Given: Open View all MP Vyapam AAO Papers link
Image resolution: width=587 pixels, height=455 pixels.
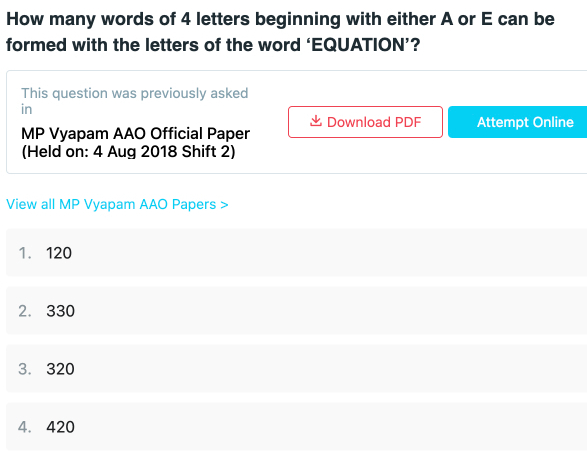Looking at the screenshot, I should 117,204.
